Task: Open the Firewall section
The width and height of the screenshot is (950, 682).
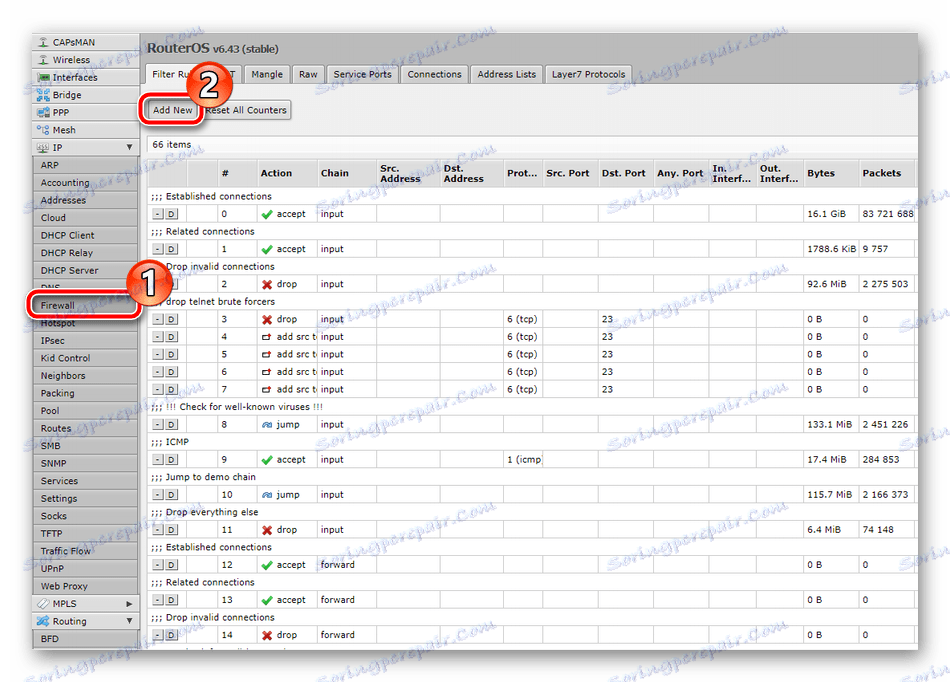Action: pos(85,306)
